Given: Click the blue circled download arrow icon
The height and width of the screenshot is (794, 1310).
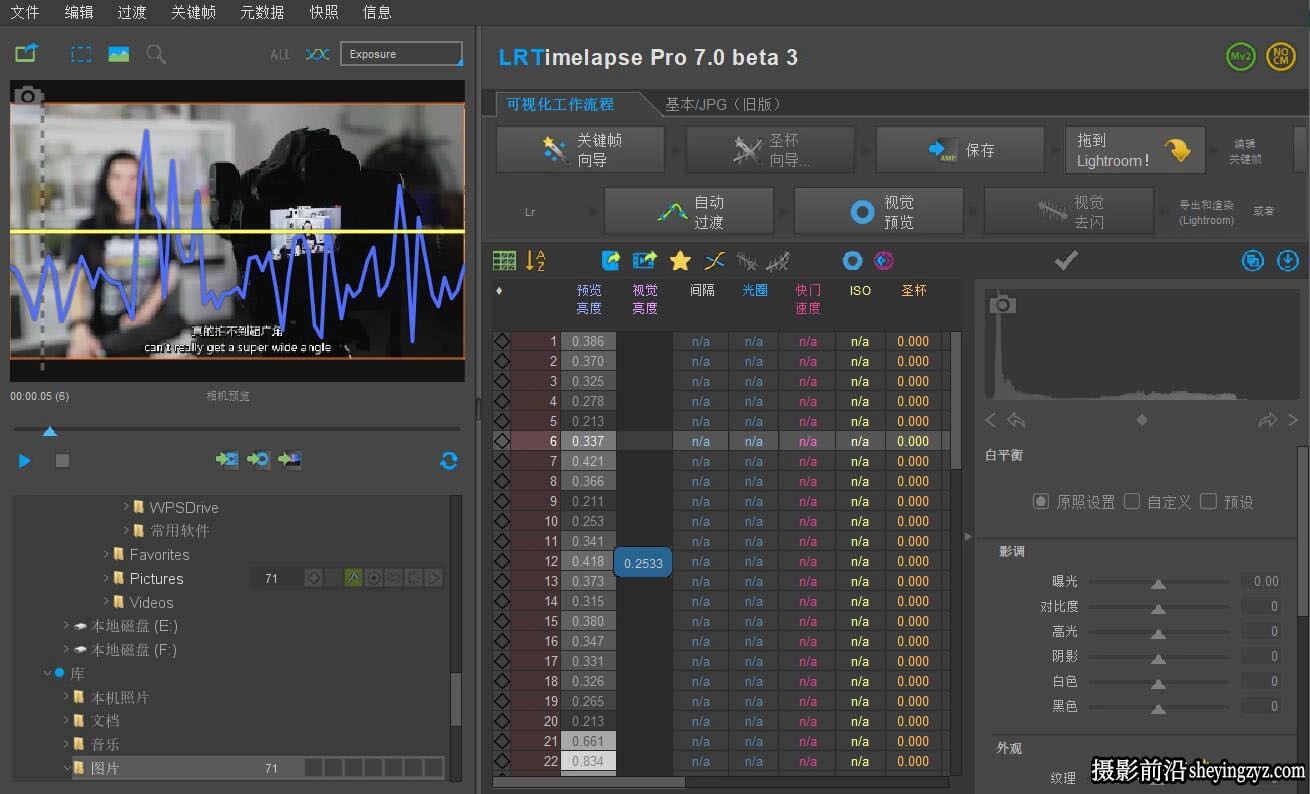Looking at the screenshot, I should (1288, 261).
